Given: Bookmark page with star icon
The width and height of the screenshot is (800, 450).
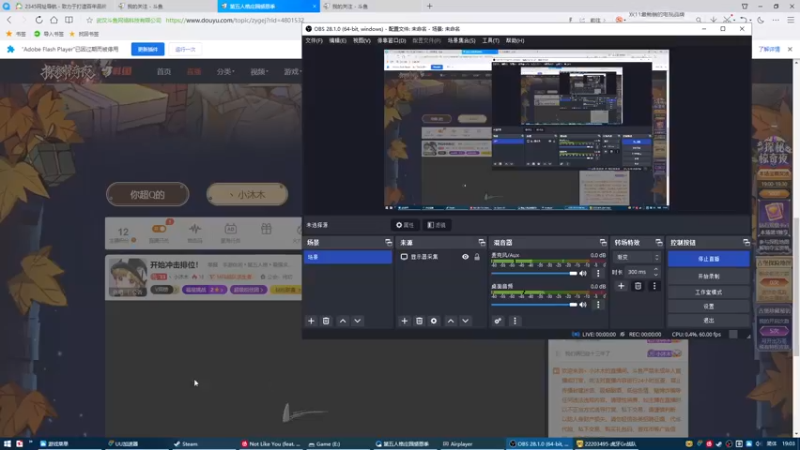Looking at the screenshot, I should click(x=89, y=20).
